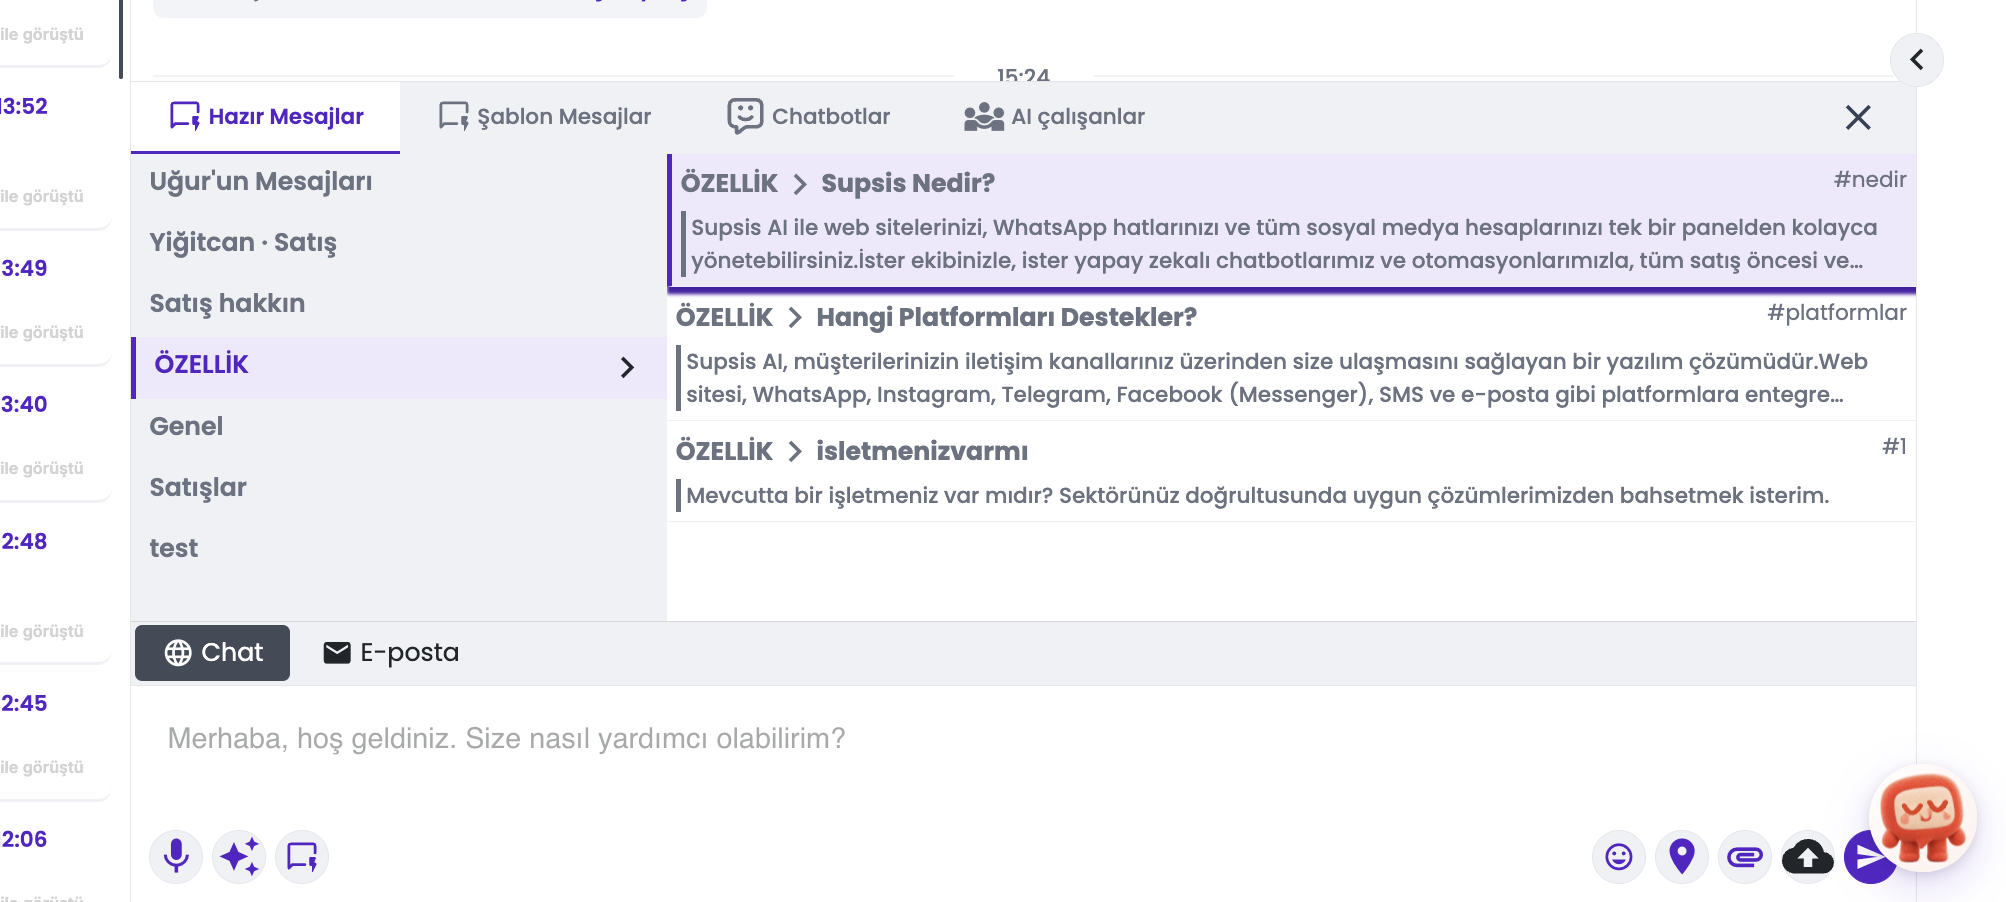
Task: Select the isletmenizvarmı ready message
Action: [x=1292, y=472]
